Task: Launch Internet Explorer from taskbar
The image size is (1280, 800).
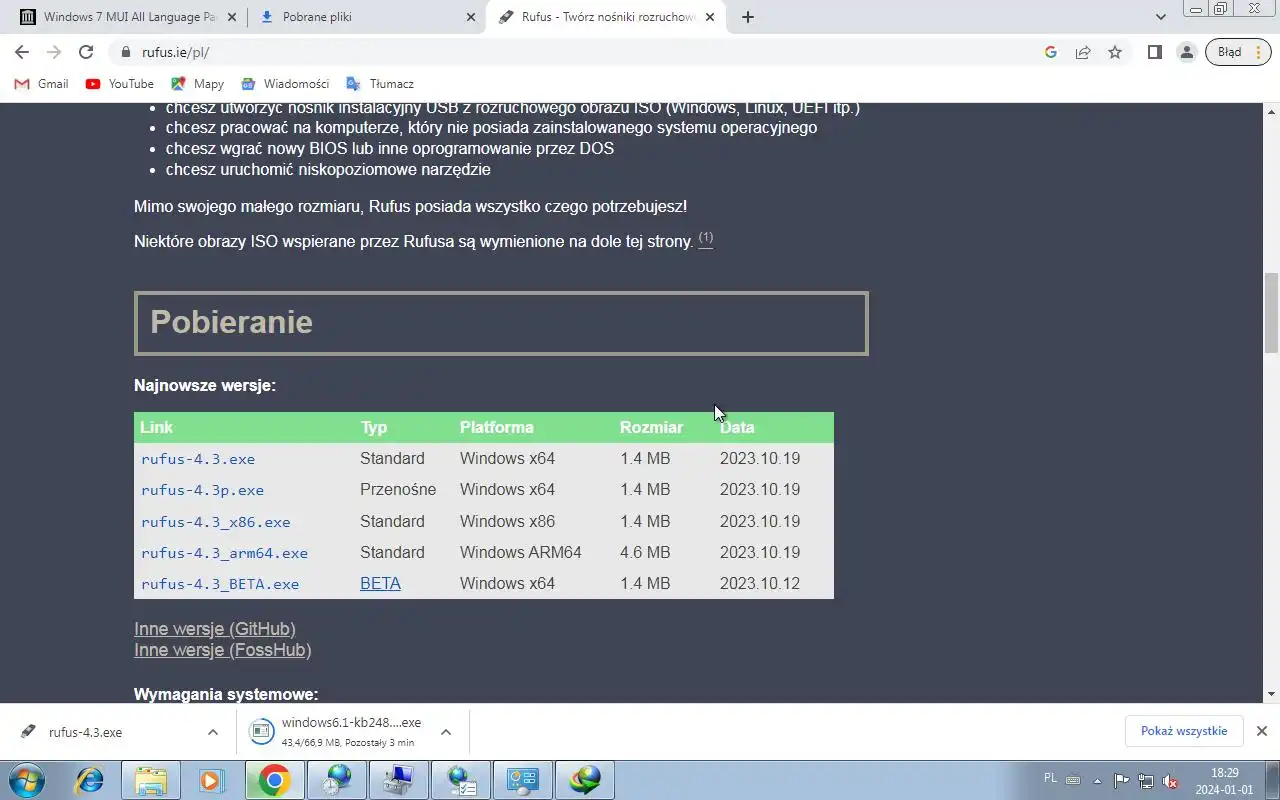Action: (90, 779)
